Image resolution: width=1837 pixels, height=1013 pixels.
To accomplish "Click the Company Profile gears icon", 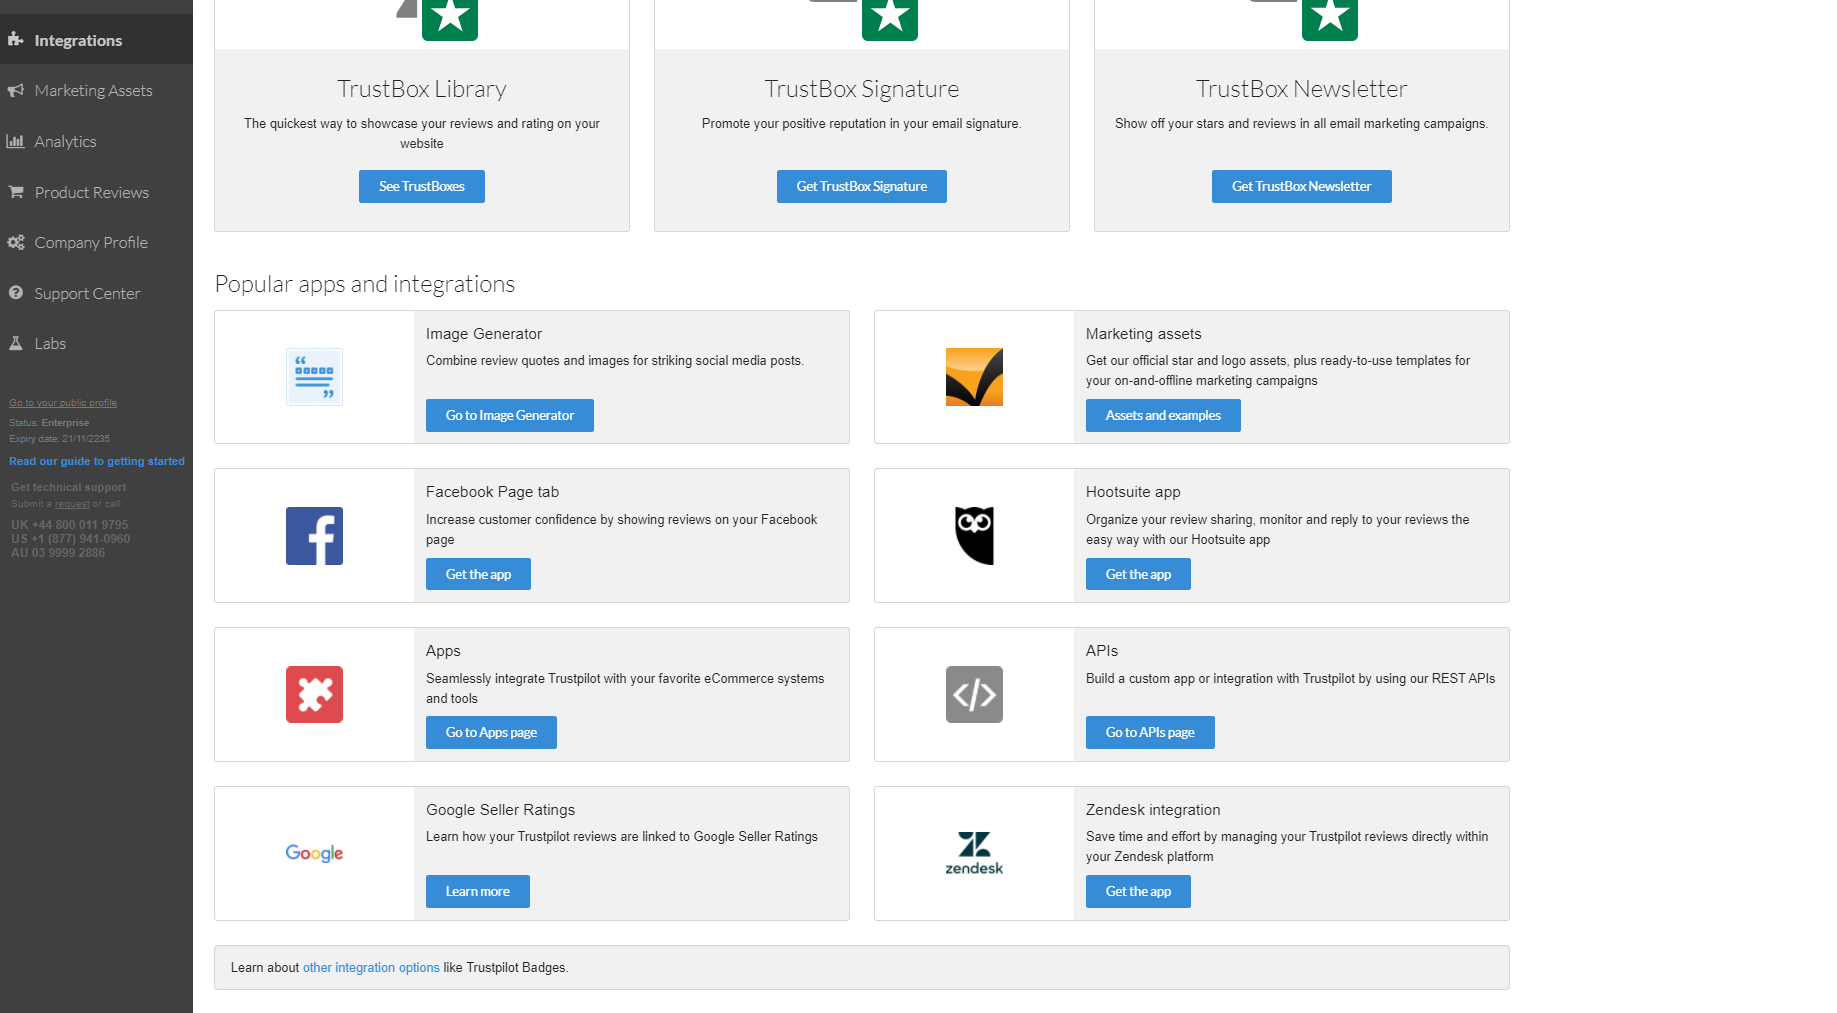I will (16, 242).
